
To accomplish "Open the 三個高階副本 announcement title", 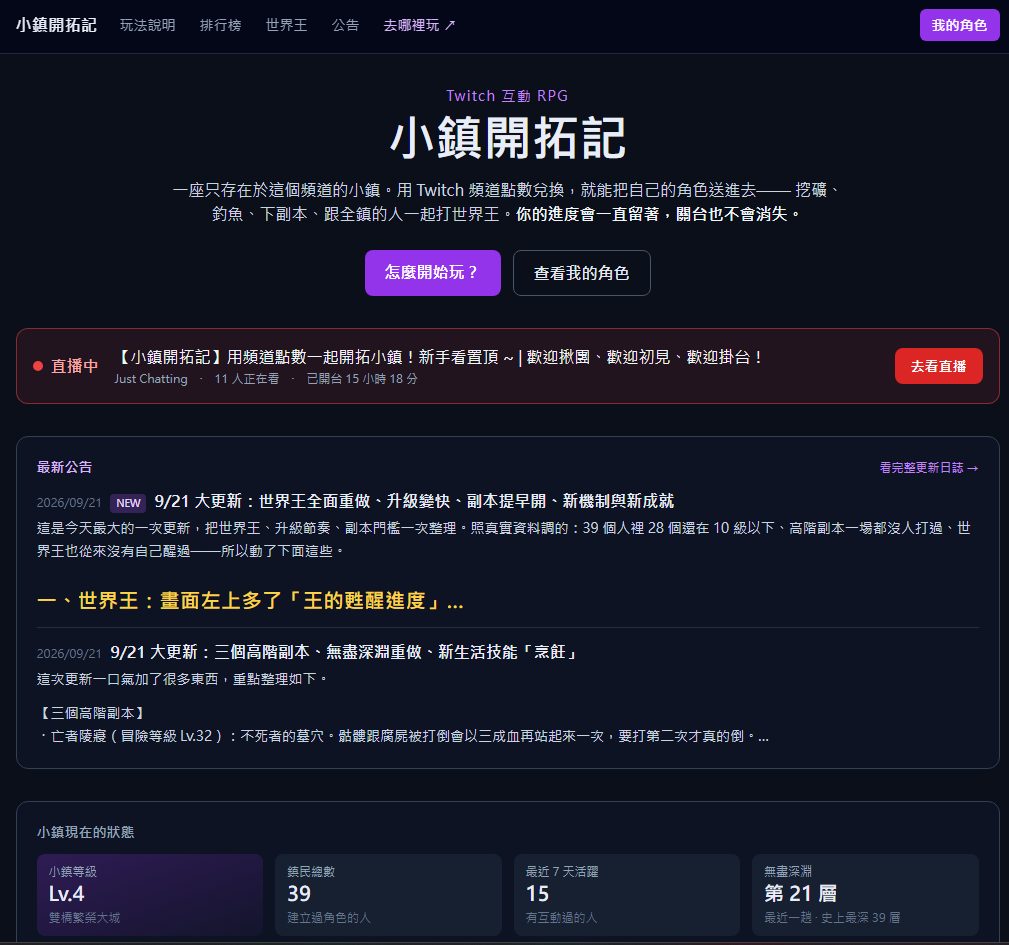I will point(344,652).
